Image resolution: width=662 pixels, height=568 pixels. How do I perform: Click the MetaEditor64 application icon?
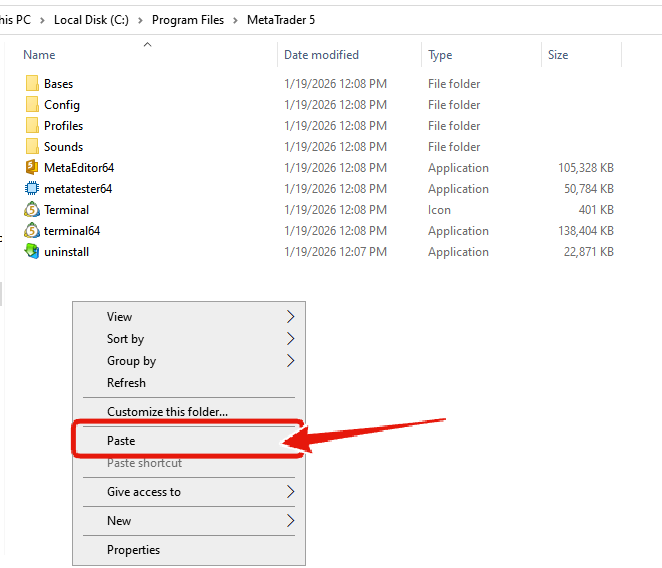click(32, 168)
